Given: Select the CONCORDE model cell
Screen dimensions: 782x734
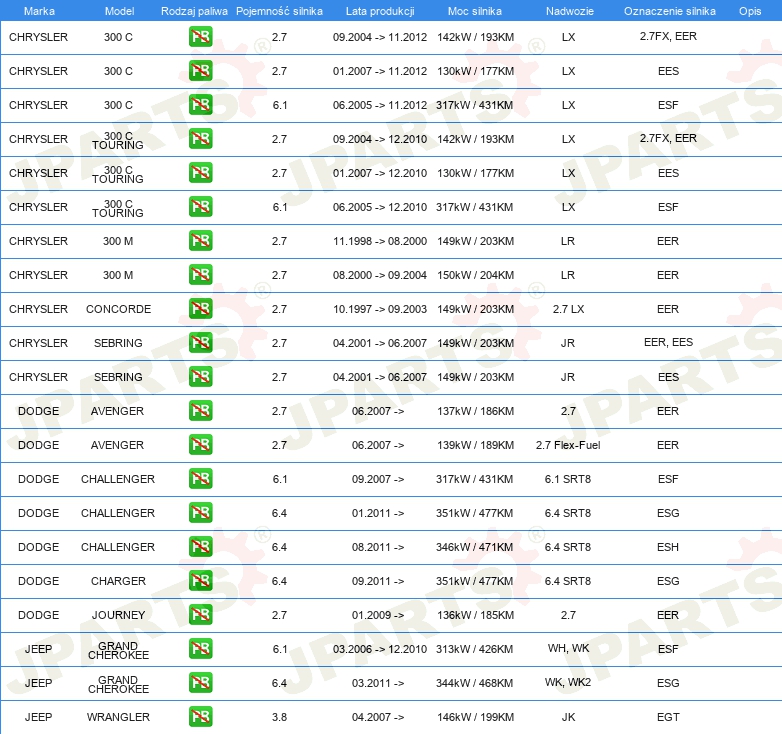Looking at the screenshot, I should point(118,309).
